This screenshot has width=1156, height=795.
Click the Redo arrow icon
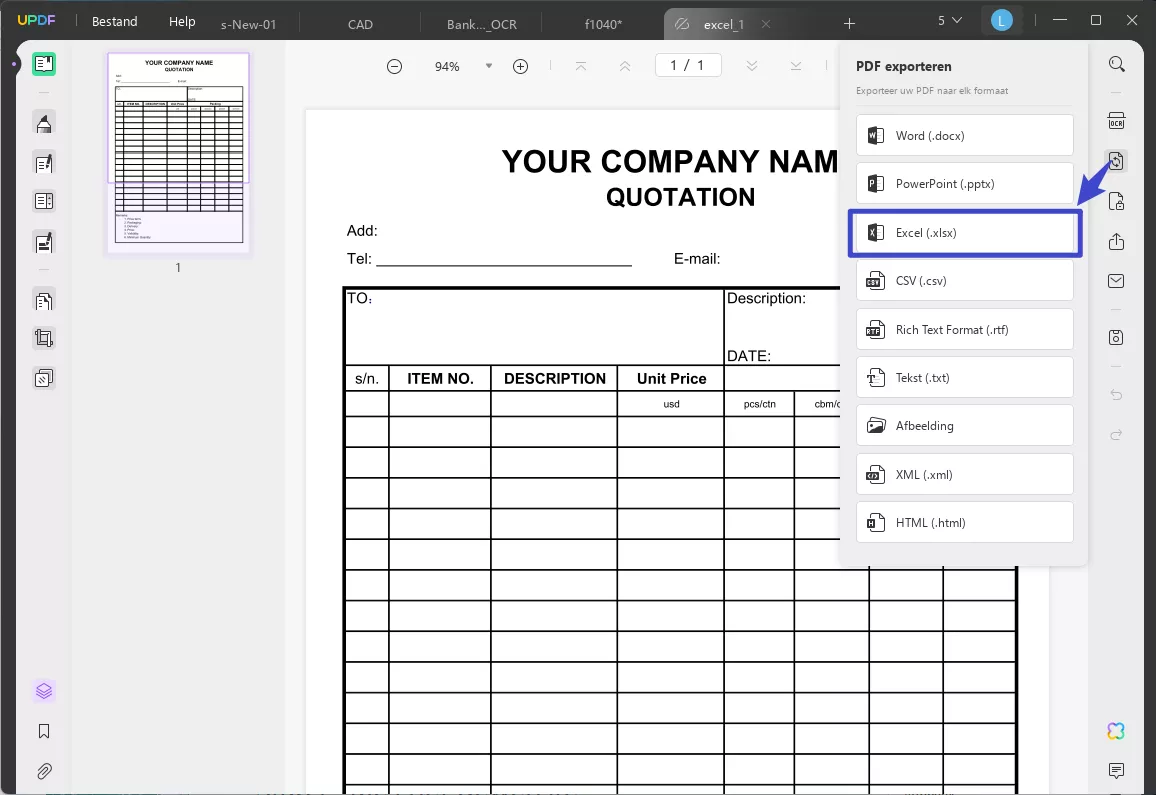(1116, 435)
